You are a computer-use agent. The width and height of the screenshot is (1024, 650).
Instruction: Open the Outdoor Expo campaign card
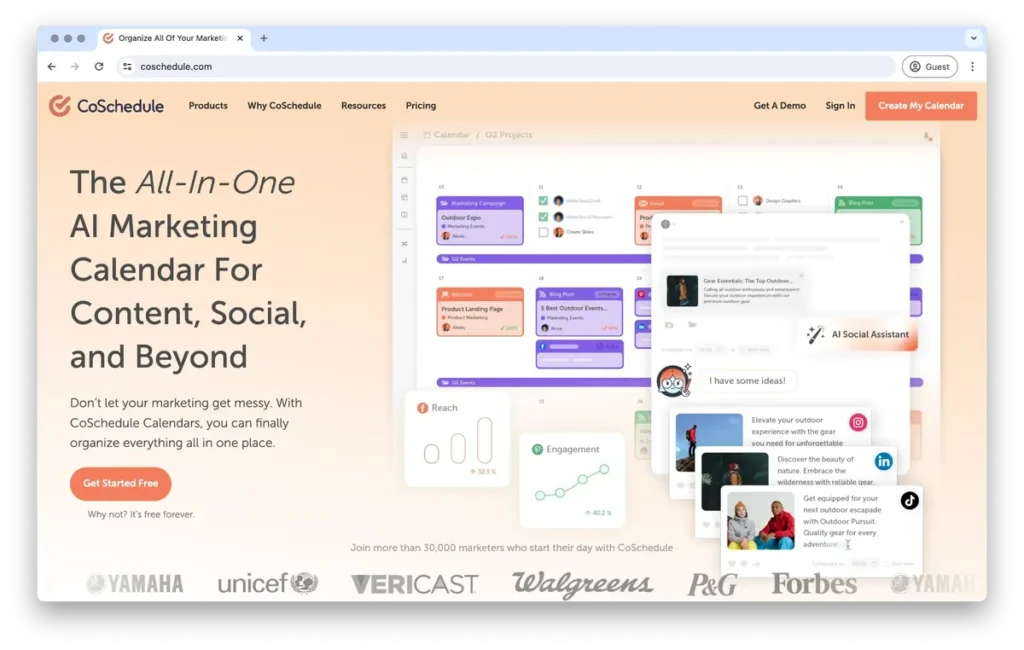(480, 221)
